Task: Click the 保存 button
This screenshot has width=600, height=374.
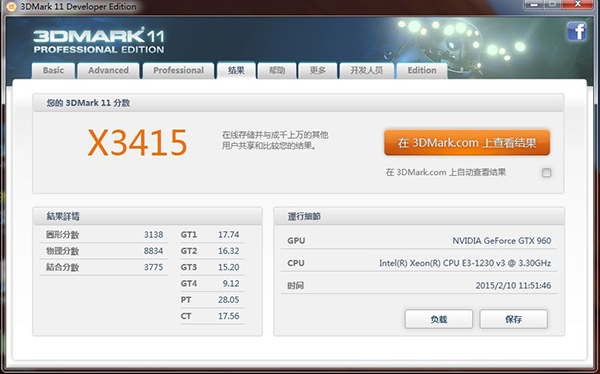Action: pyautogui.click(x=514, y=319)
